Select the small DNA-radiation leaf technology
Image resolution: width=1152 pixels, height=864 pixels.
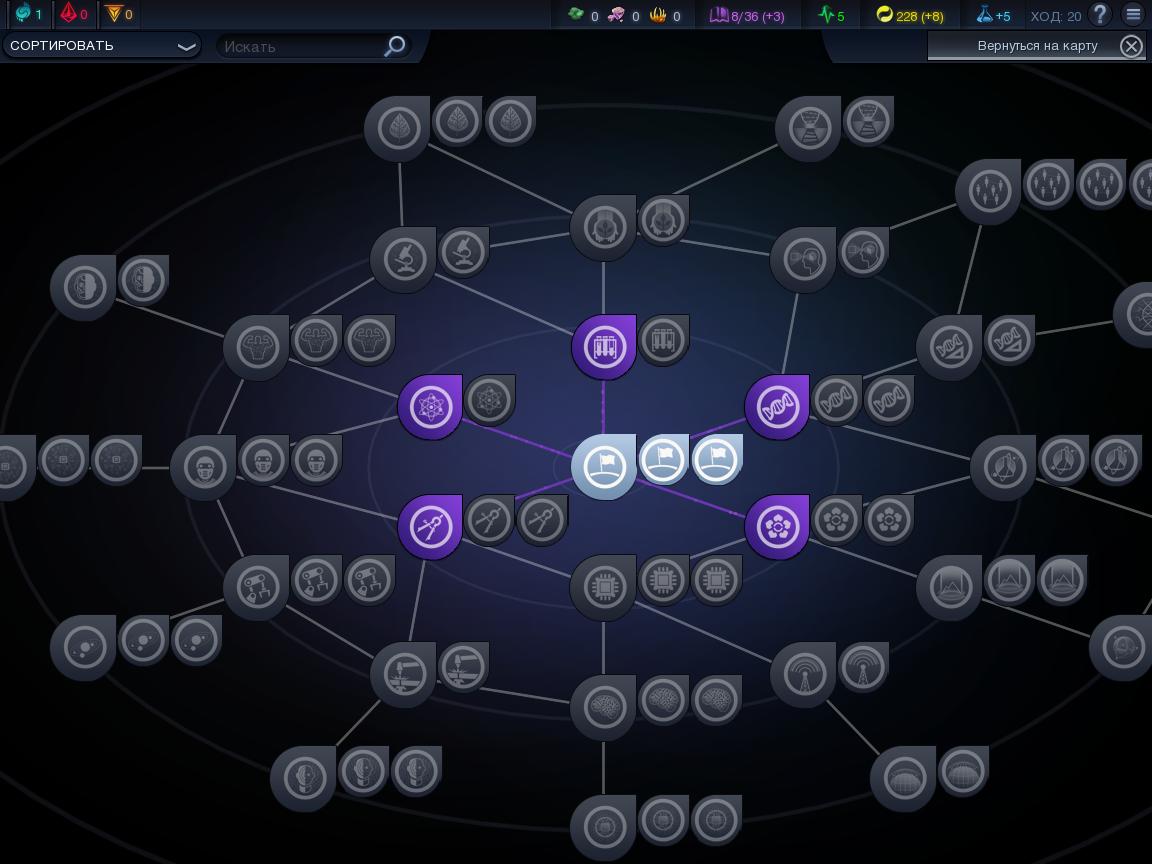868,121
